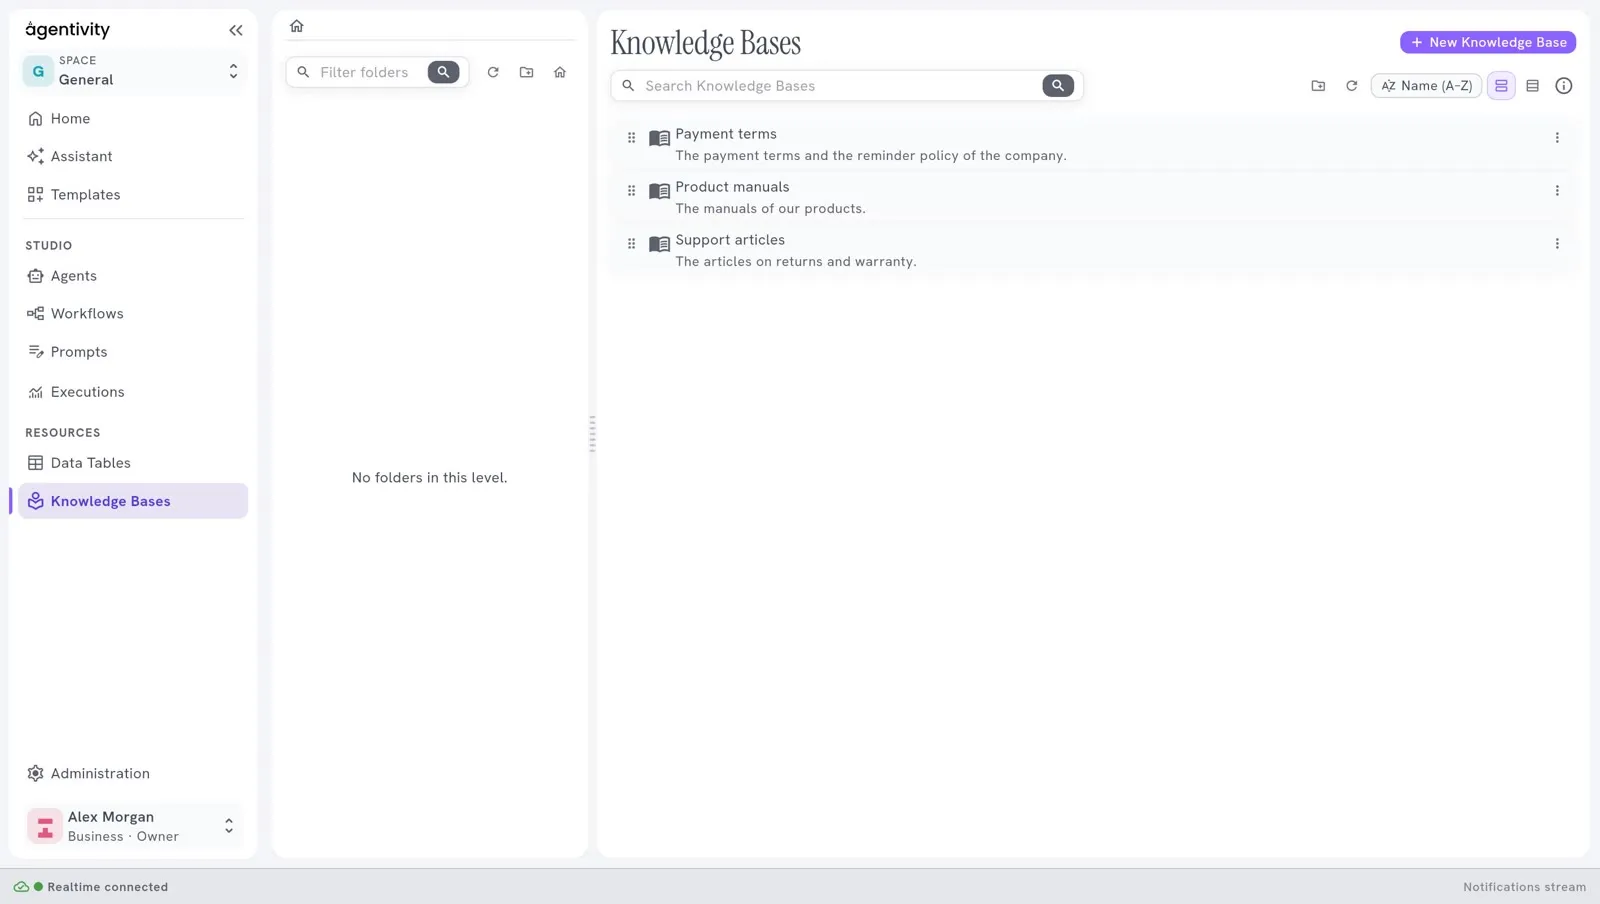Screen dimensions: 1600x904
Task: Open Product manuals knowledge base
Action: [x=732, y=187]
